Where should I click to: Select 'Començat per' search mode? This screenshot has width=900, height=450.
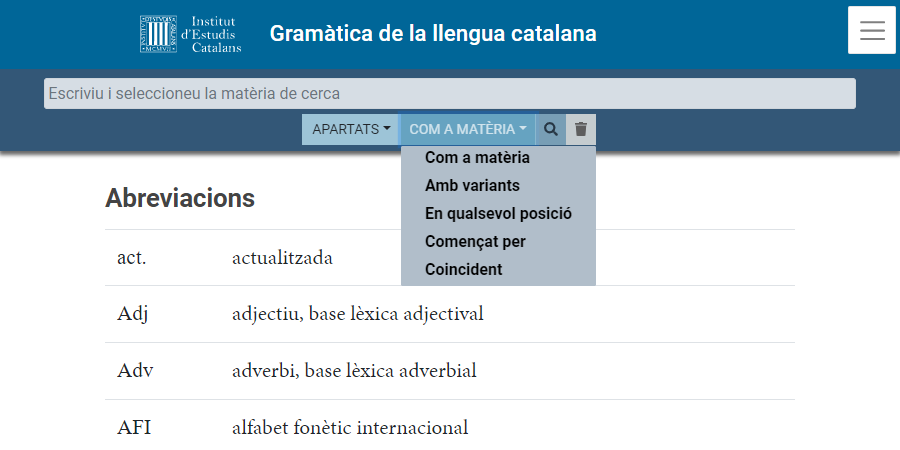tap(475, 242)
